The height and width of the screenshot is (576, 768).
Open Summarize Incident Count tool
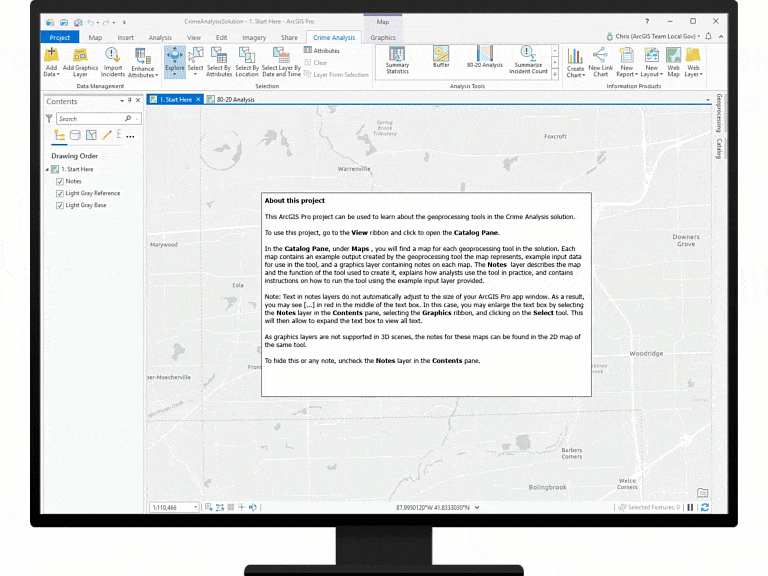pos(528,60)
